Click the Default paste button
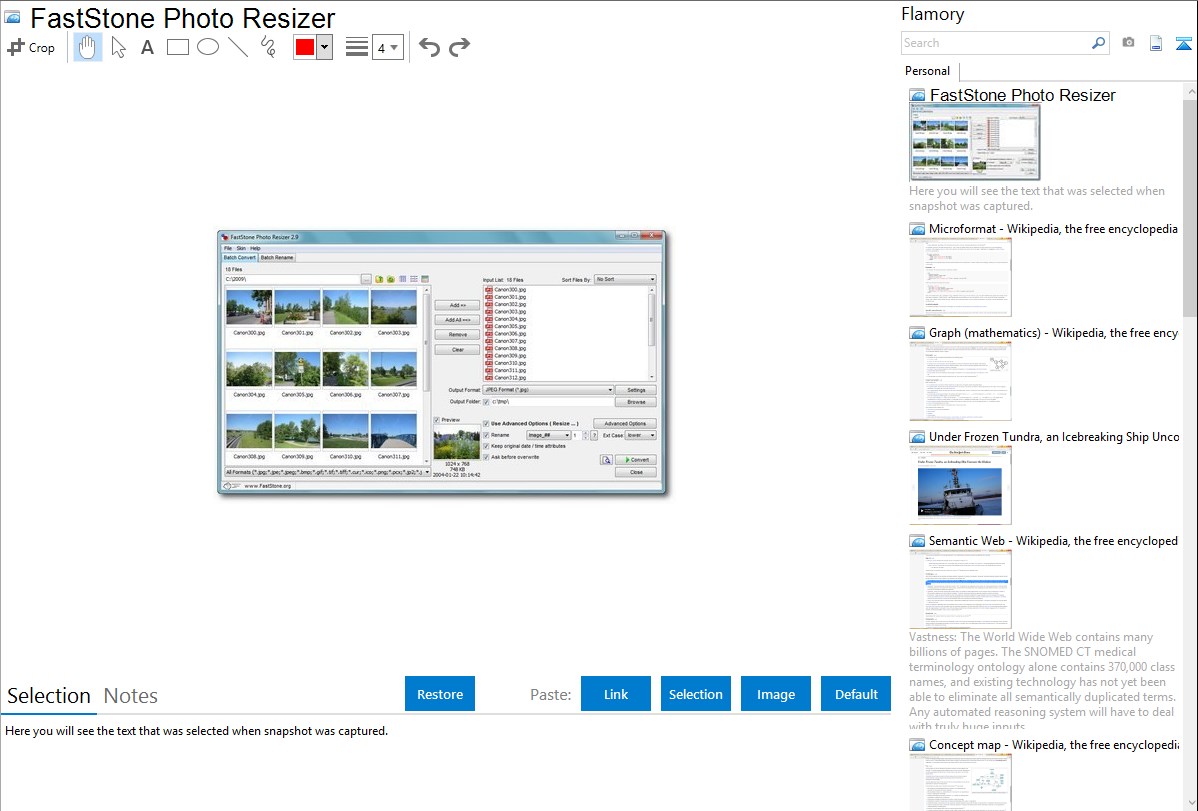Viewport: 1198px width, 811px height. click(x=856, y=694)
